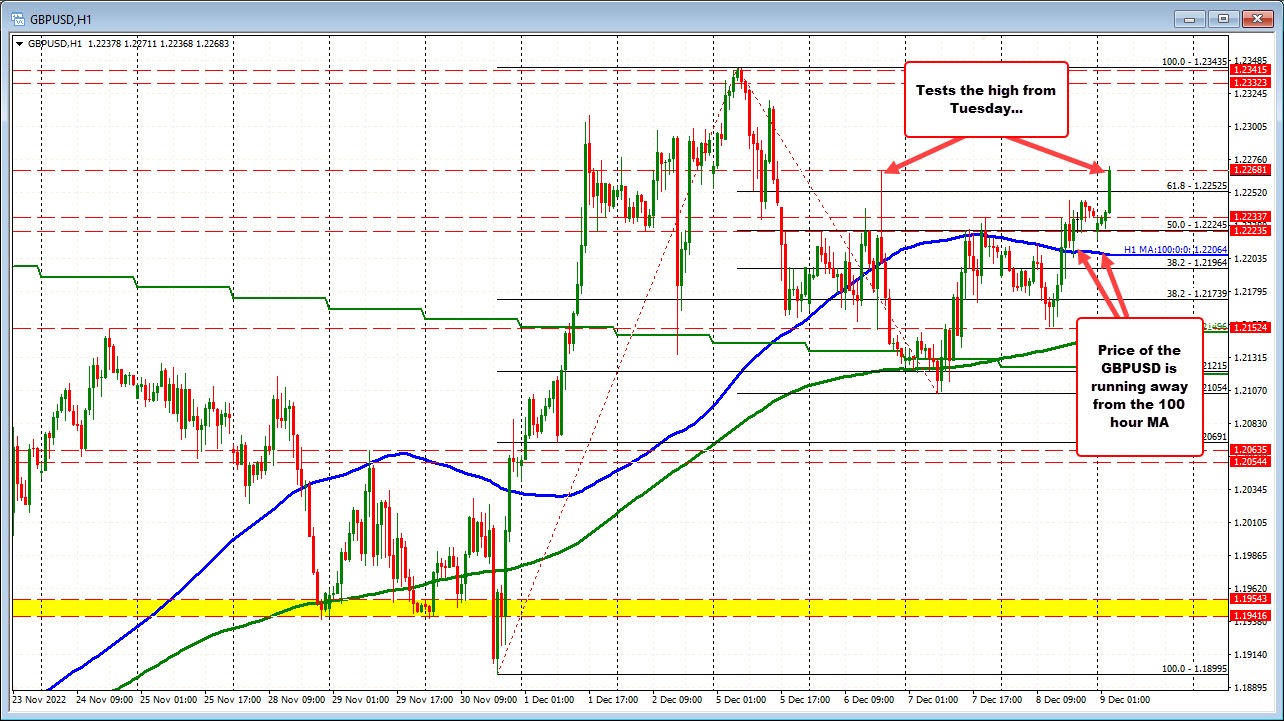Click the current price tag 1.22681
This screenshot has height=721, width=1284.
[x=1252, y=170]
